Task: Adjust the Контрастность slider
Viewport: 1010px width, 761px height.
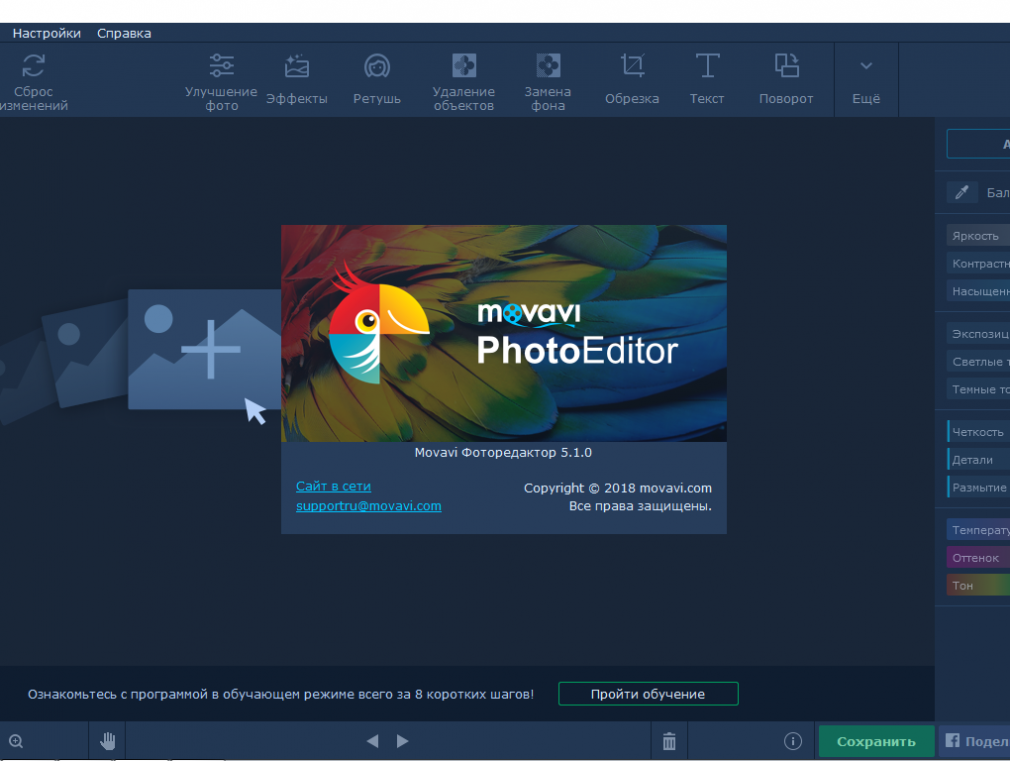Action: click(978, 264)
